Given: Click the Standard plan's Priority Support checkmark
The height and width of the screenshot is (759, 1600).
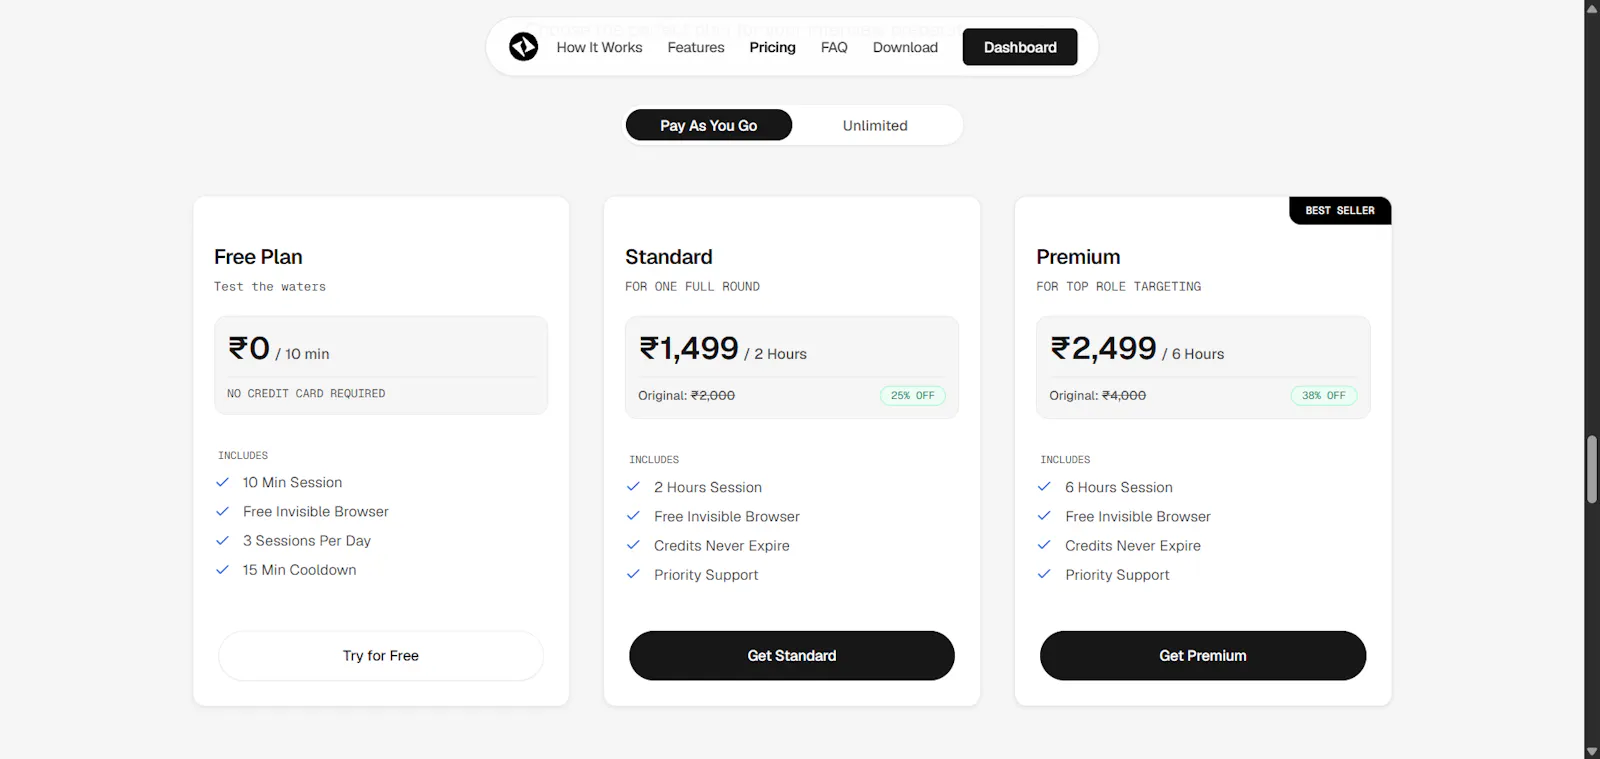Looking at the screenshot, I should coord(633,575).
